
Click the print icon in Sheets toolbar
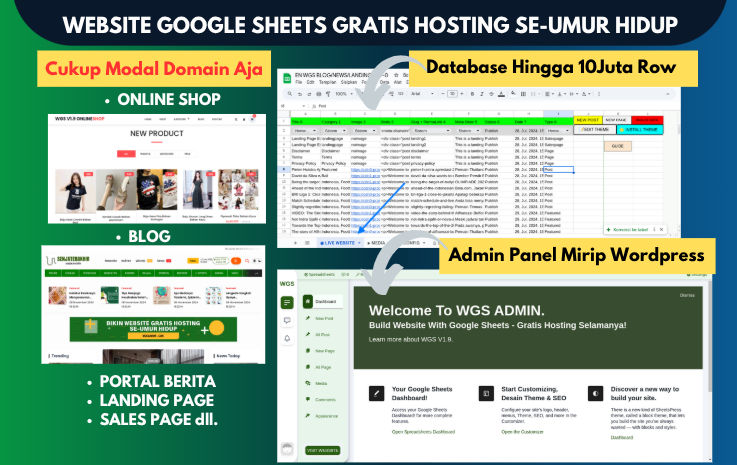point(319,94)
